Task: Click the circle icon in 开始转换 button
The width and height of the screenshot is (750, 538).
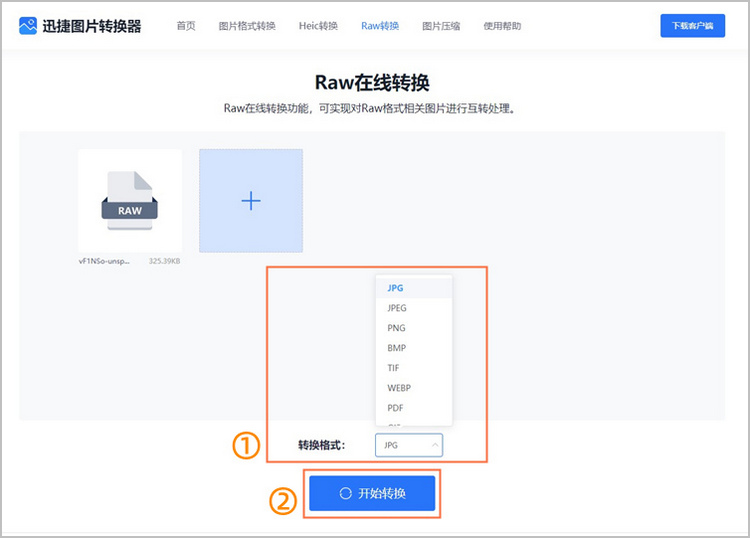Action: pyautogui.click(x=345, y=494)
